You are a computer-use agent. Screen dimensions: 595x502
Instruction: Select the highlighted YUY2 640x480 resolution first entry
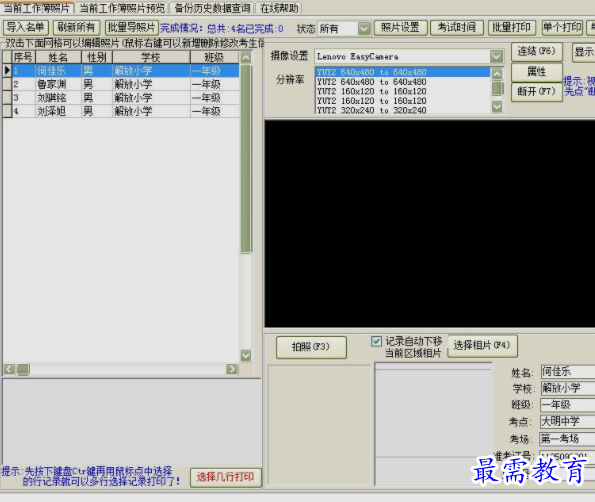click(x=403, y=72)
